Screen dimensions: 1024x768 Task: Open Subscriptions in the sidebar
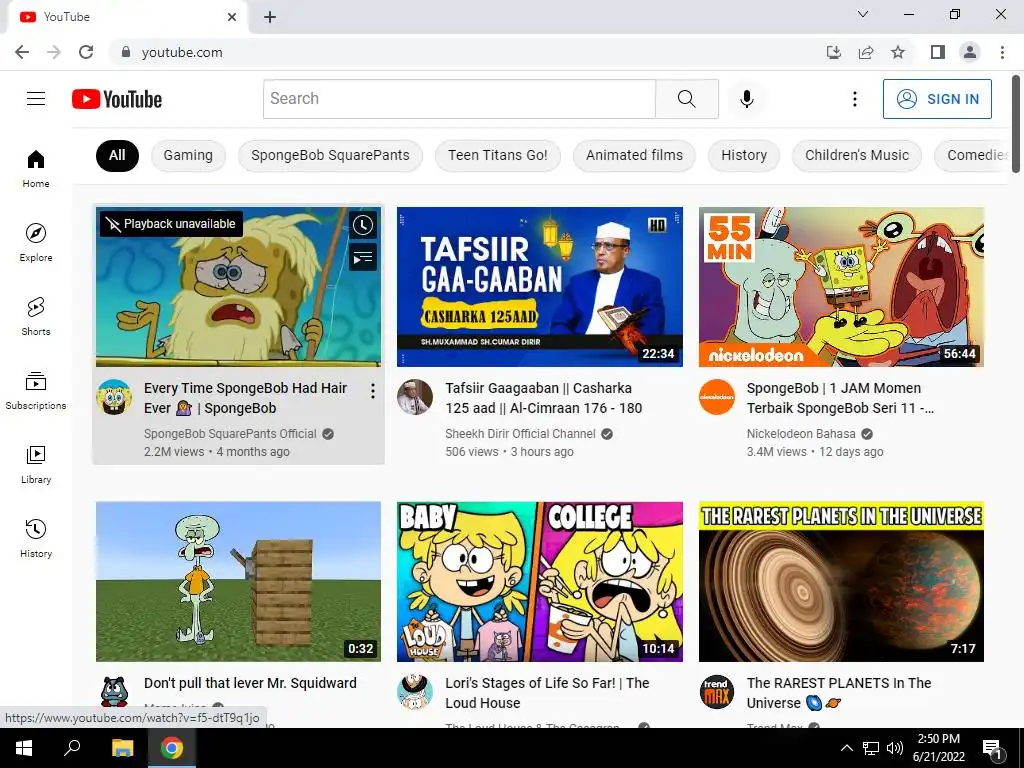36,391
